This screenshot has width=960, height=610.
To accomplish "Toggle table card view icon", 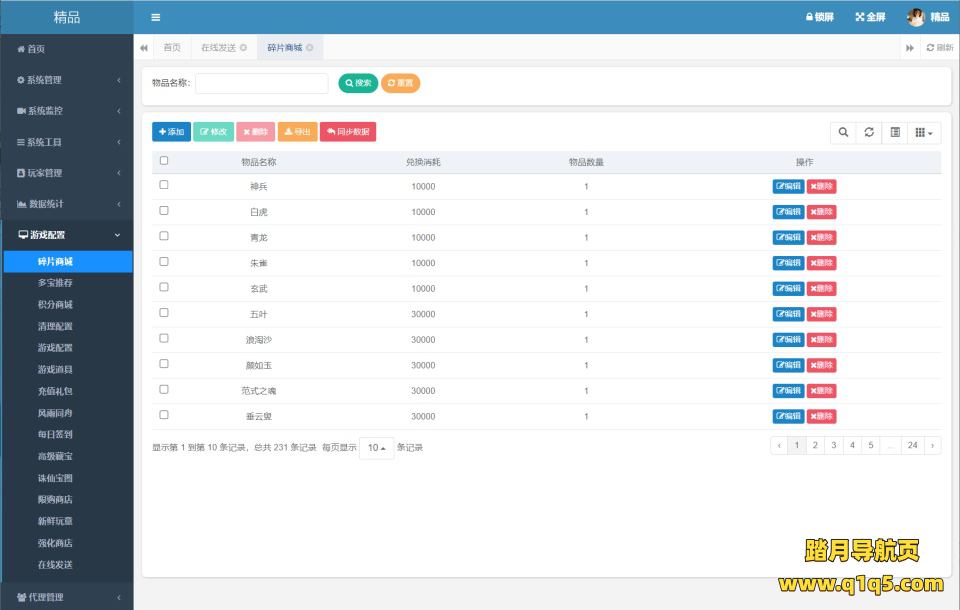I will [x=895, y=132].
